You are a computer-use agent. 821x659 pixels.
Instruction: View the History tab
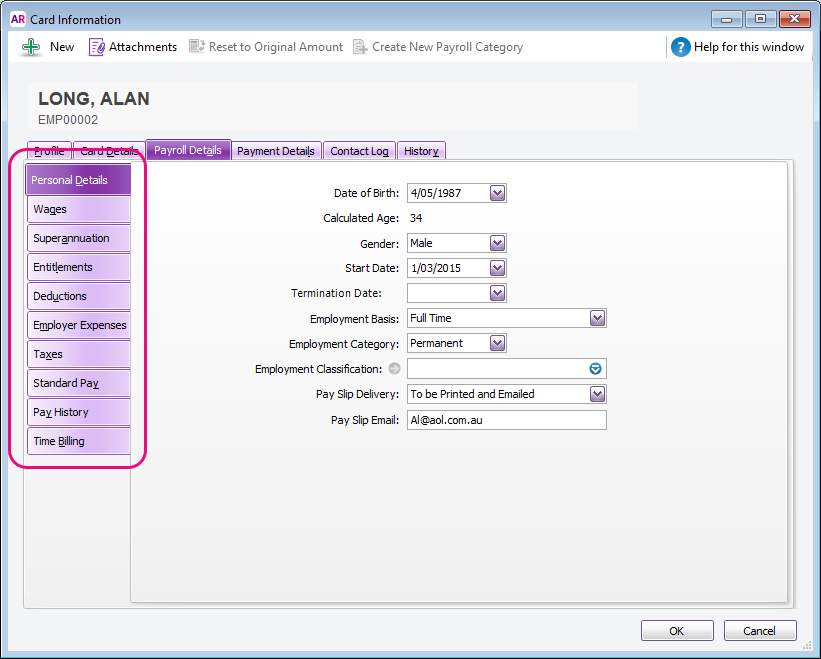(x=421, y=150)
